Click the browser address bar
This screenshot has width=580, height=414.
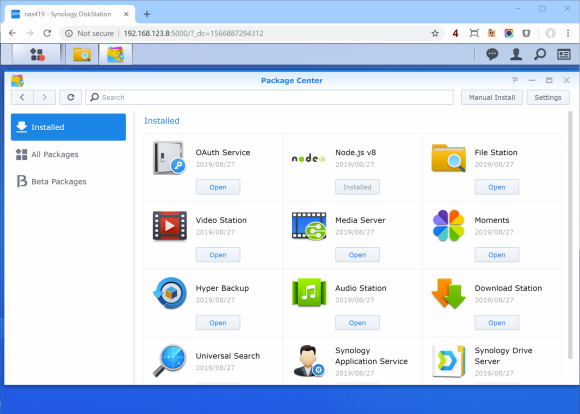(x=252, y=33)
